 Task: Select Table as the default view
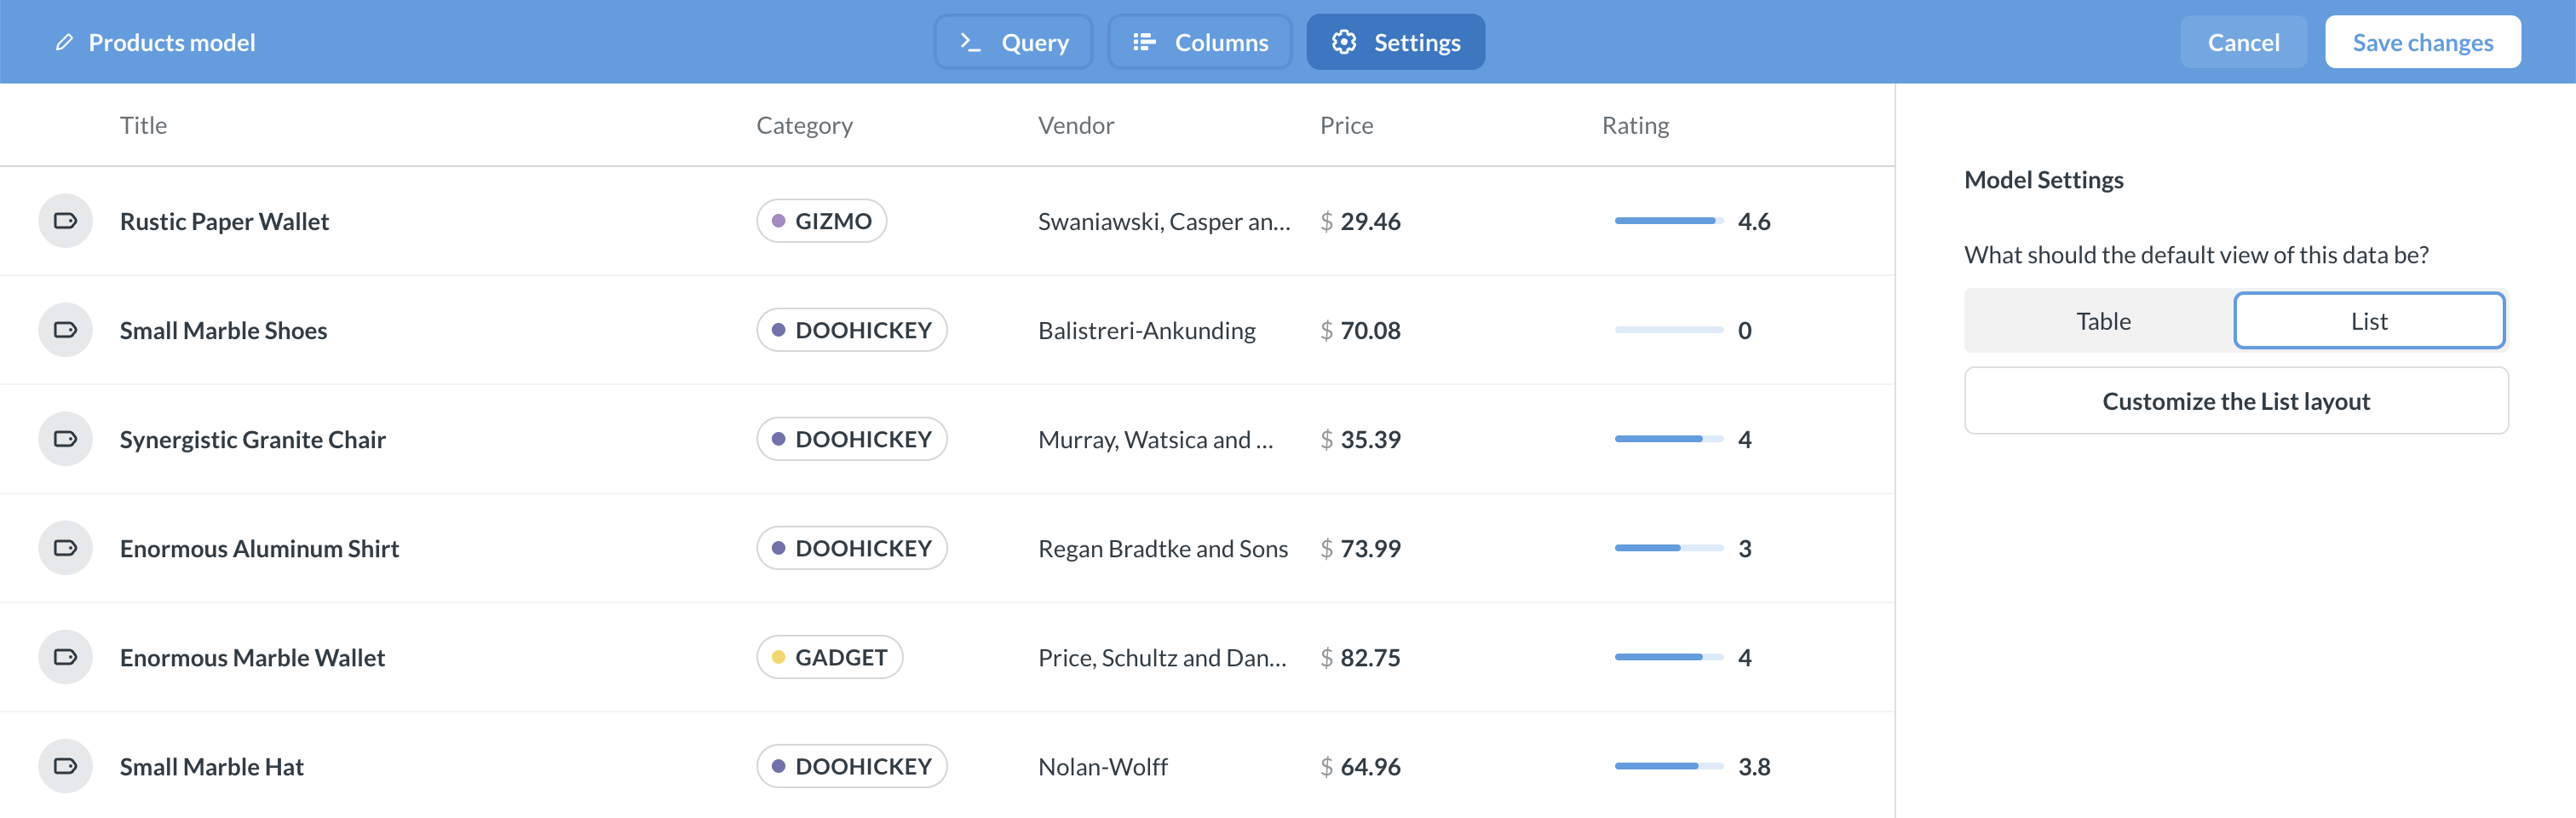2102,321
